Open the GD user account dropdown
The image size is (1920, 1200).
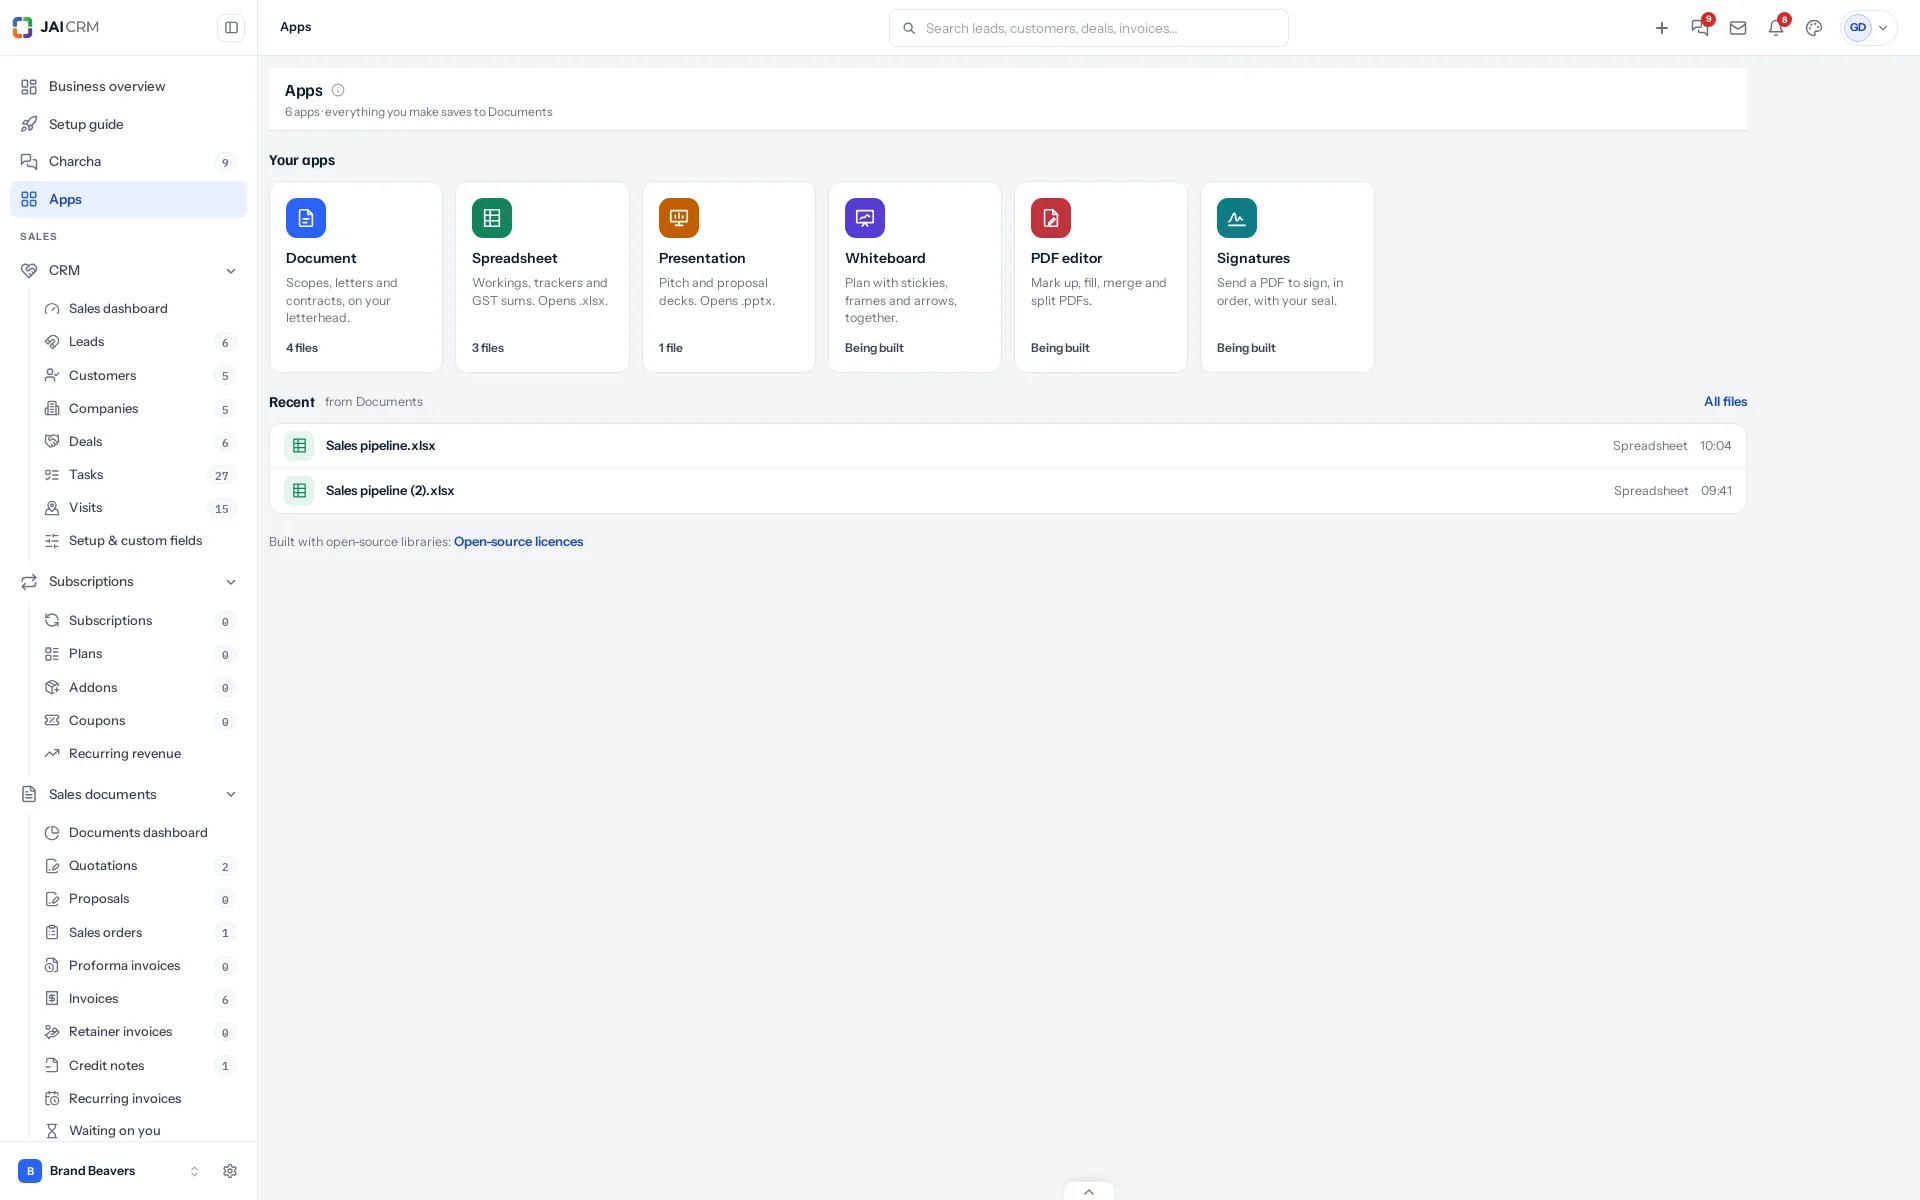1868,28
